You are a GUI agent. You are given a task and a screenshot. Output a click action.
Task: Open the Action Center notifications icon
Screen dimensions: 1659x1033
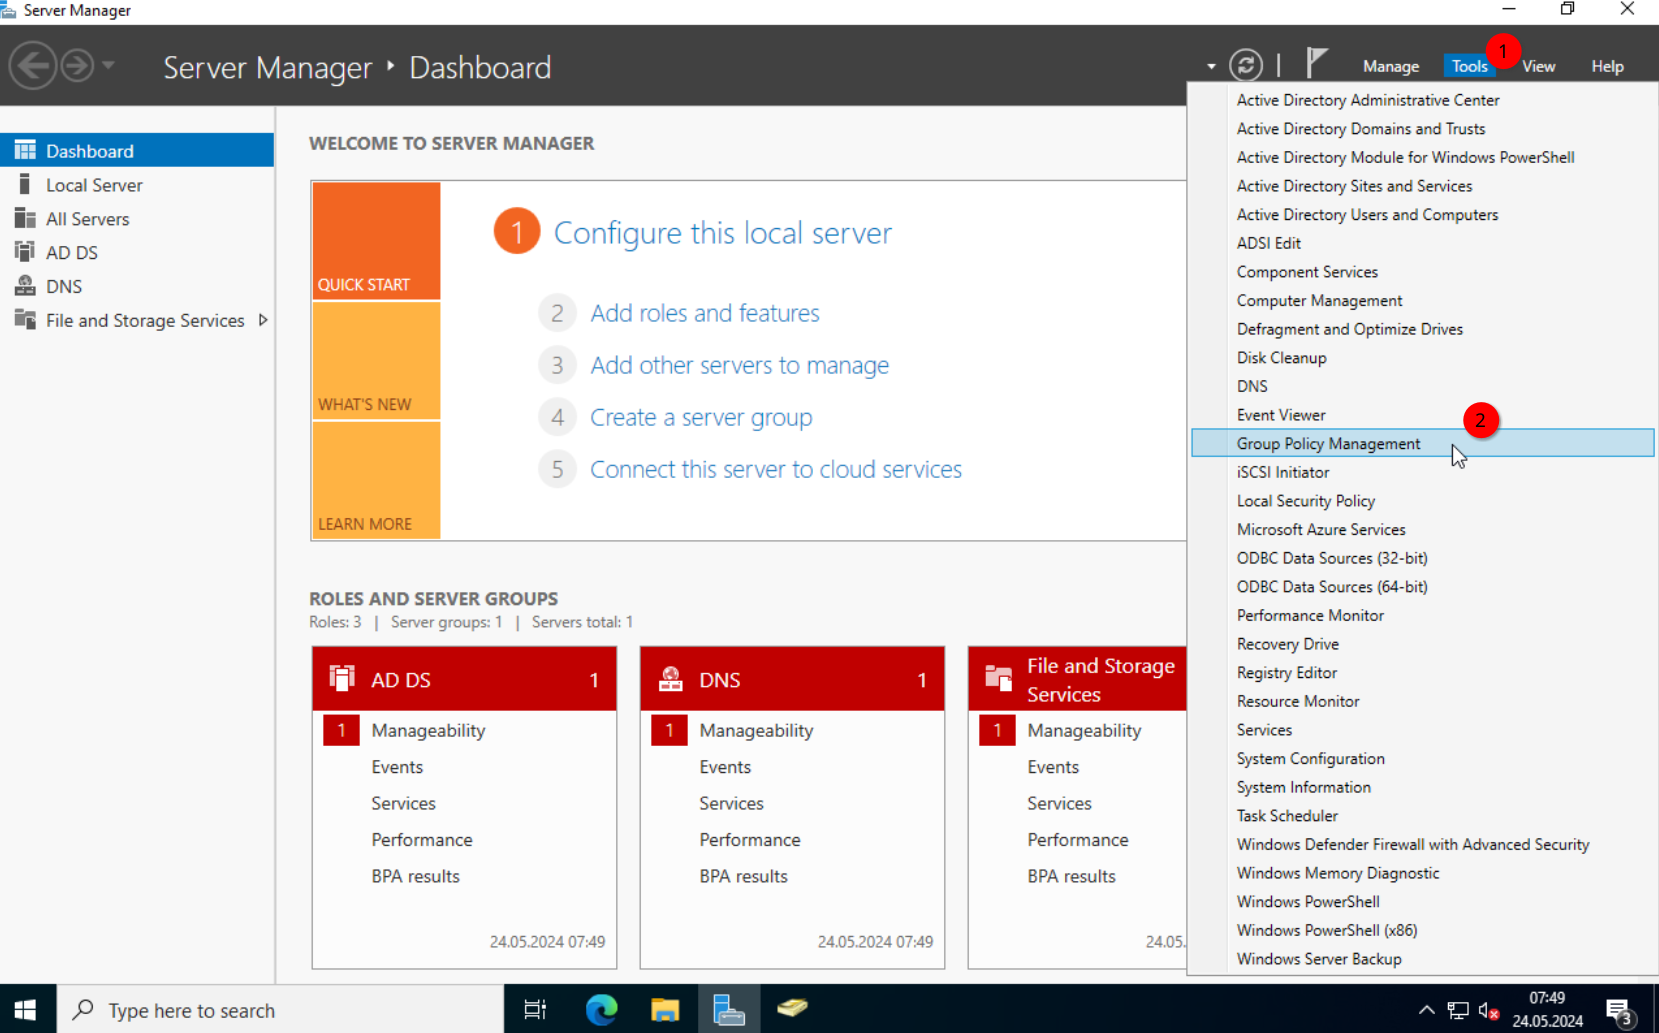click(x=1620, y=1012)
